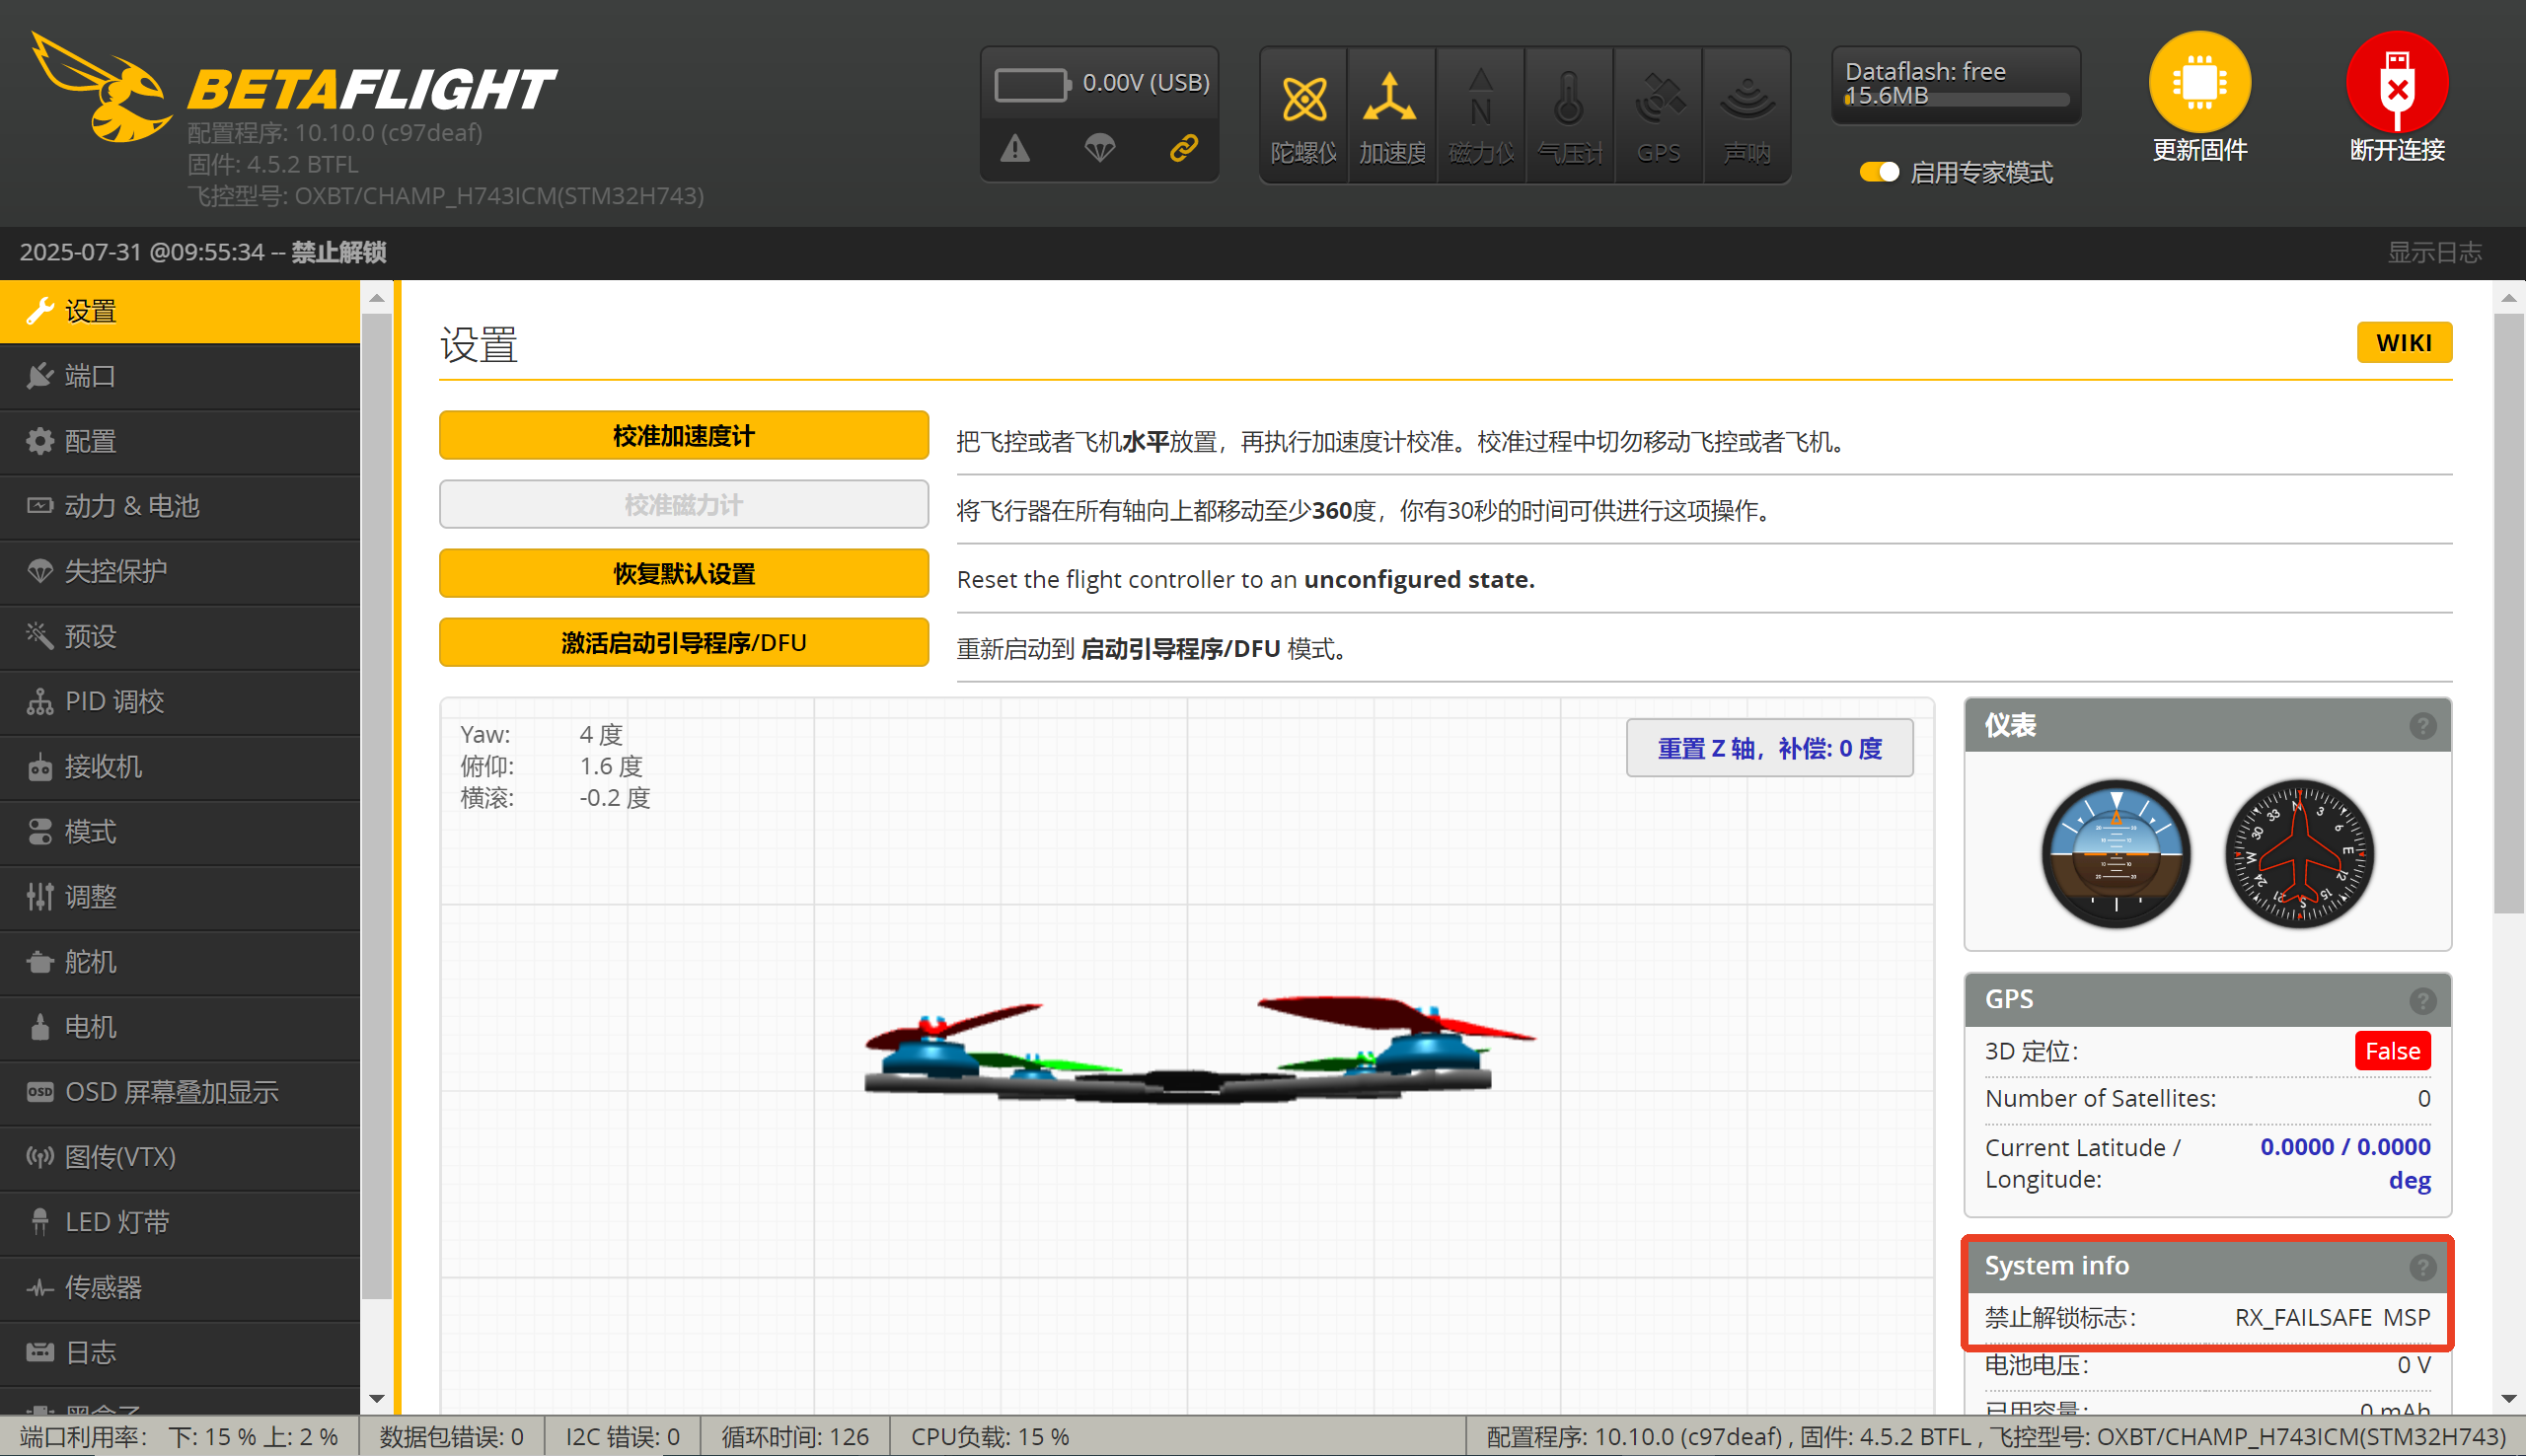
Task: Click the Reset Settings (恢复默认设置) button
Action: click(x=683, y=574)
